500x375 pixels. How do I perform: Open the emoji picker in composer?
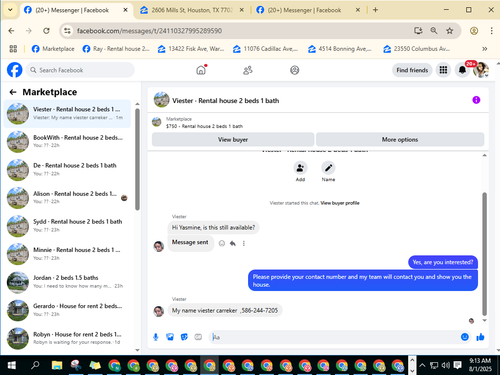pyautogui.click(x=465, y=337)
